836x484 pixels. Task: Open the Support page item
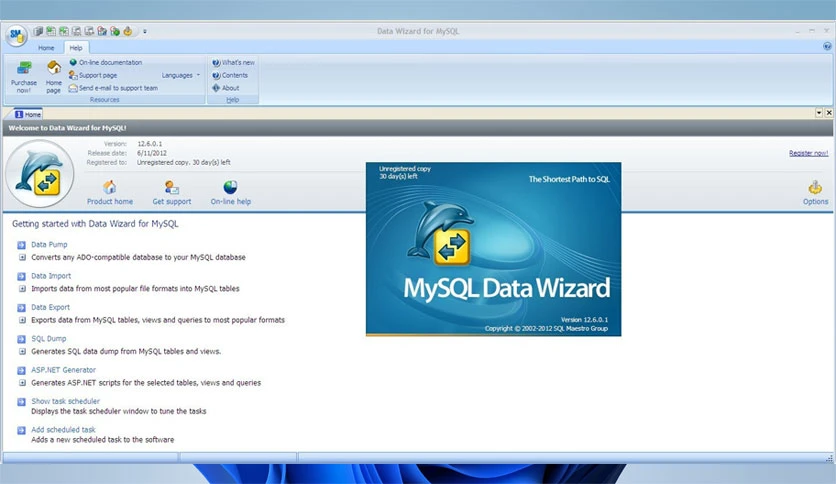(93, 75)
